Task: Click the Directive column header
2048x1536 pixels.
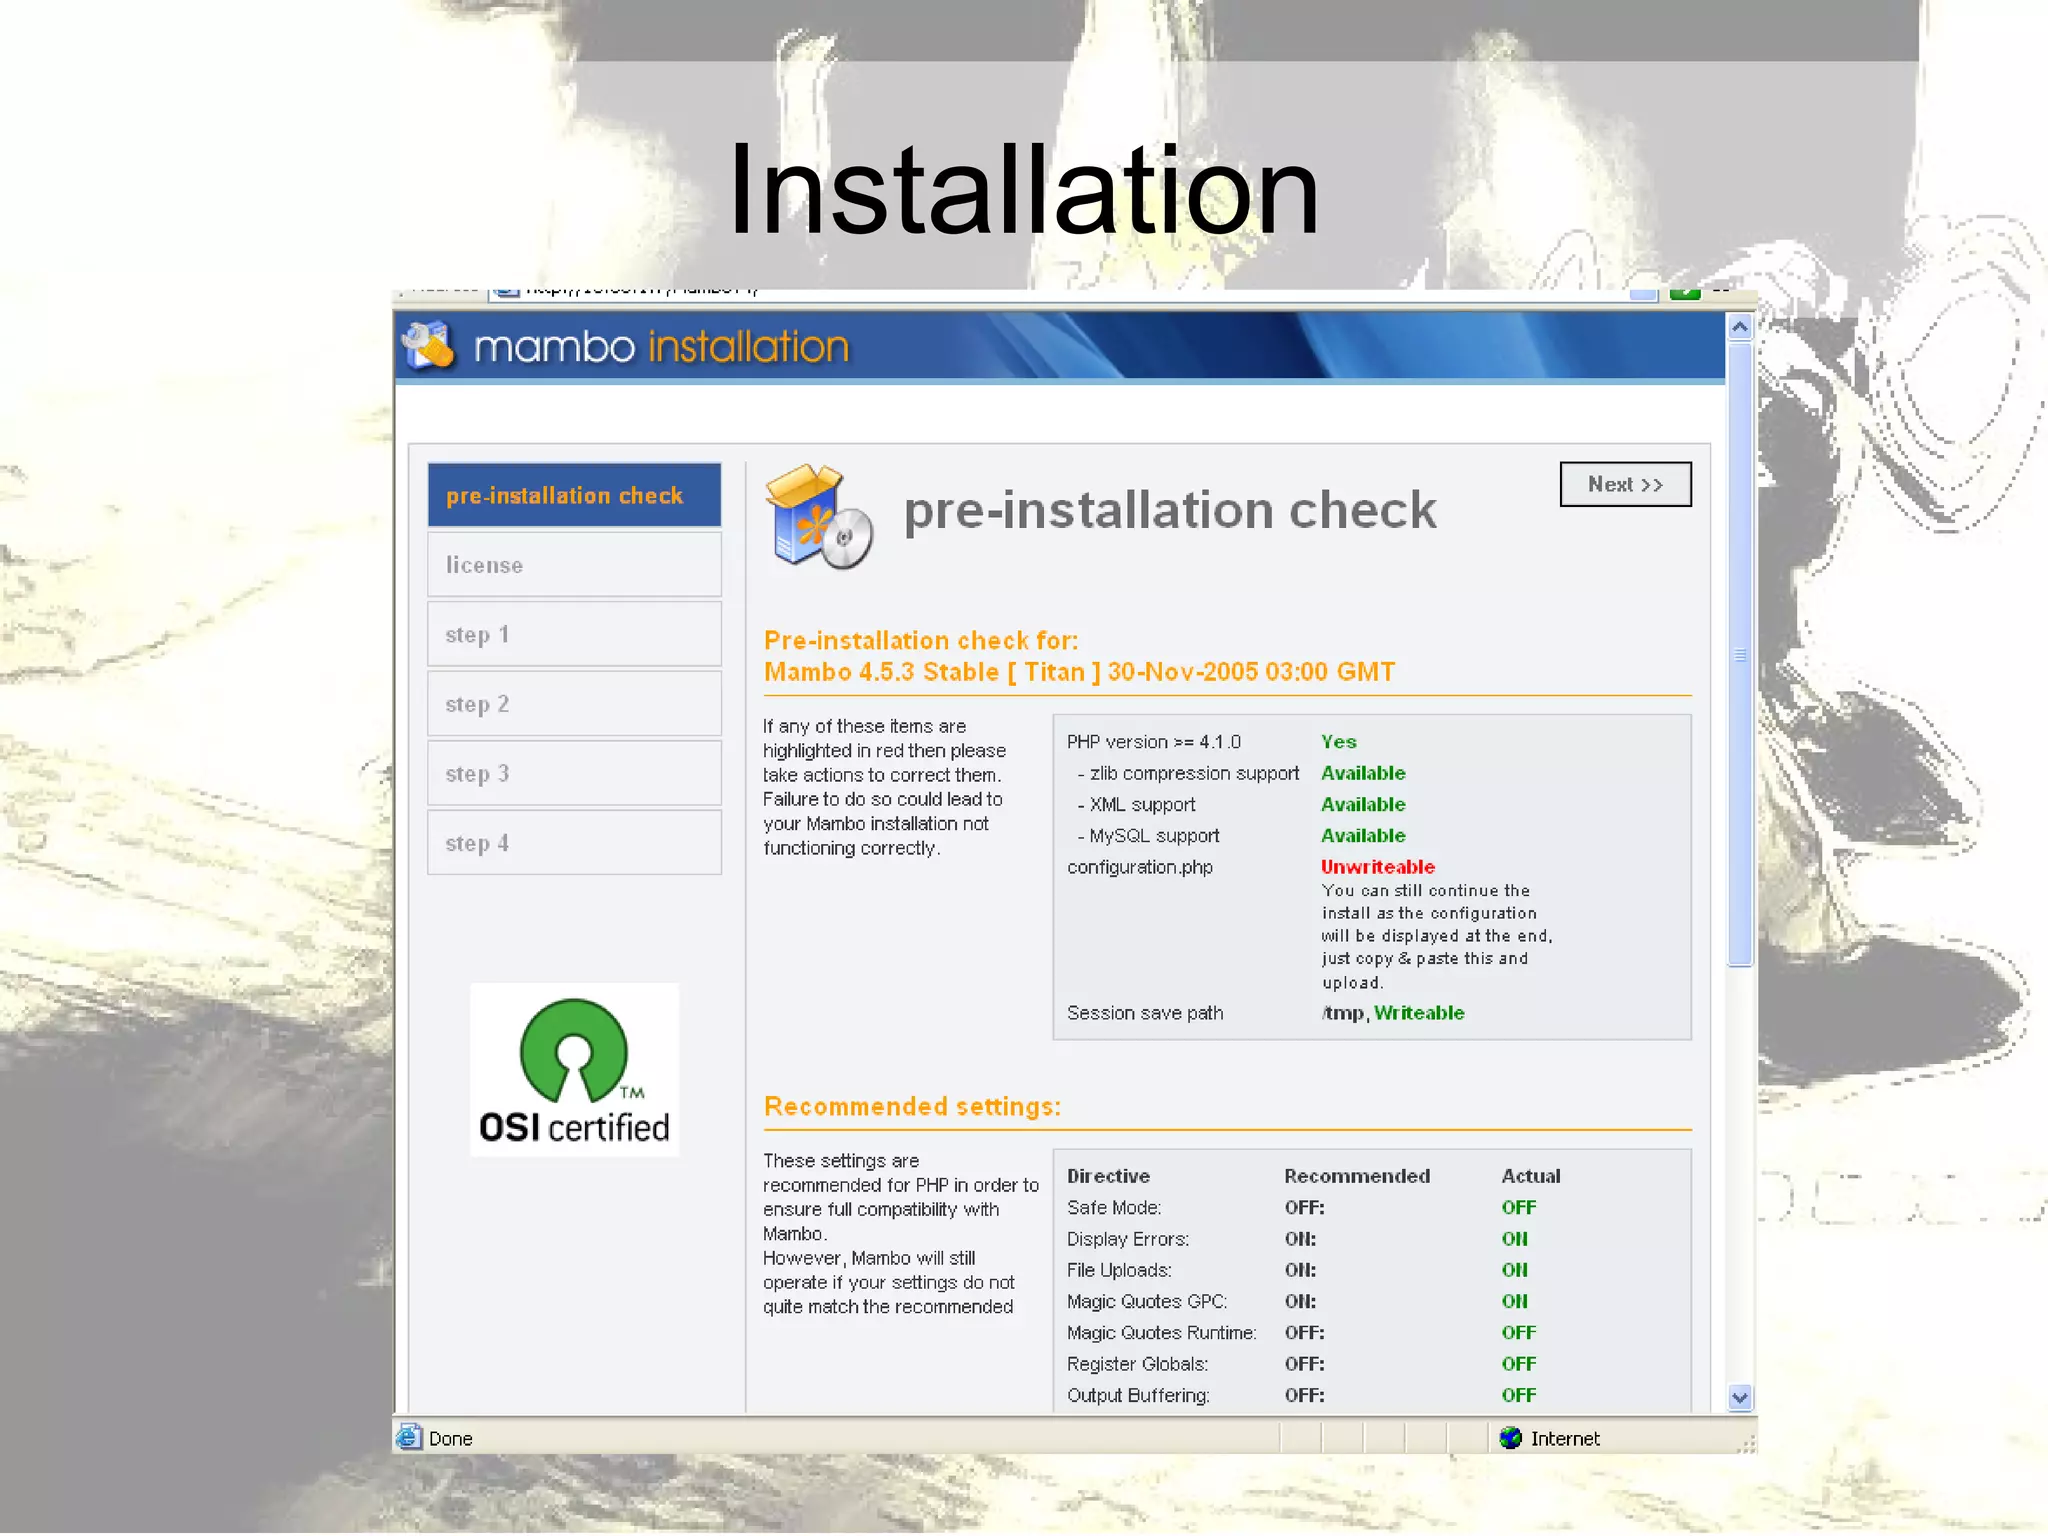Action: (1108, 1176)
